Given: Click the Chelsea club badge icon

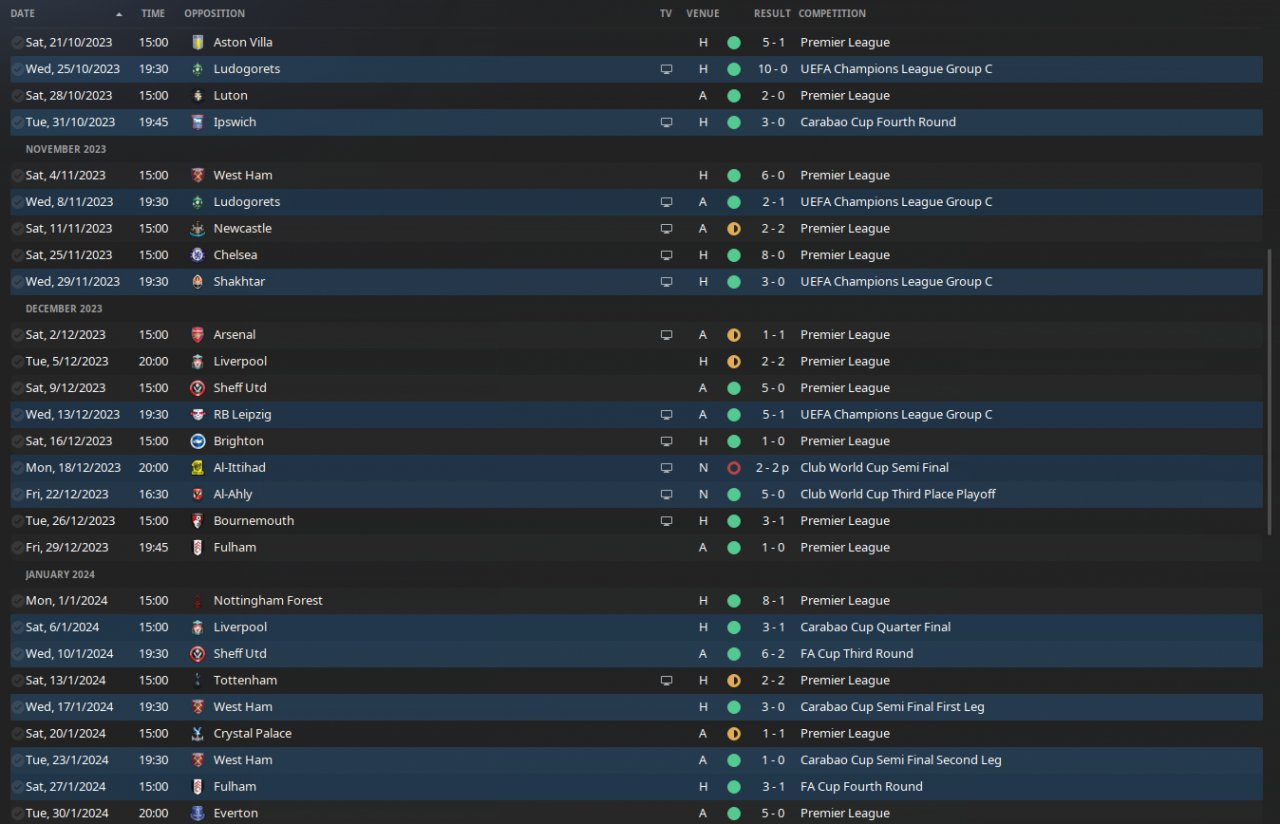Looking at the screenshot, I should click(x=197, y=255).
